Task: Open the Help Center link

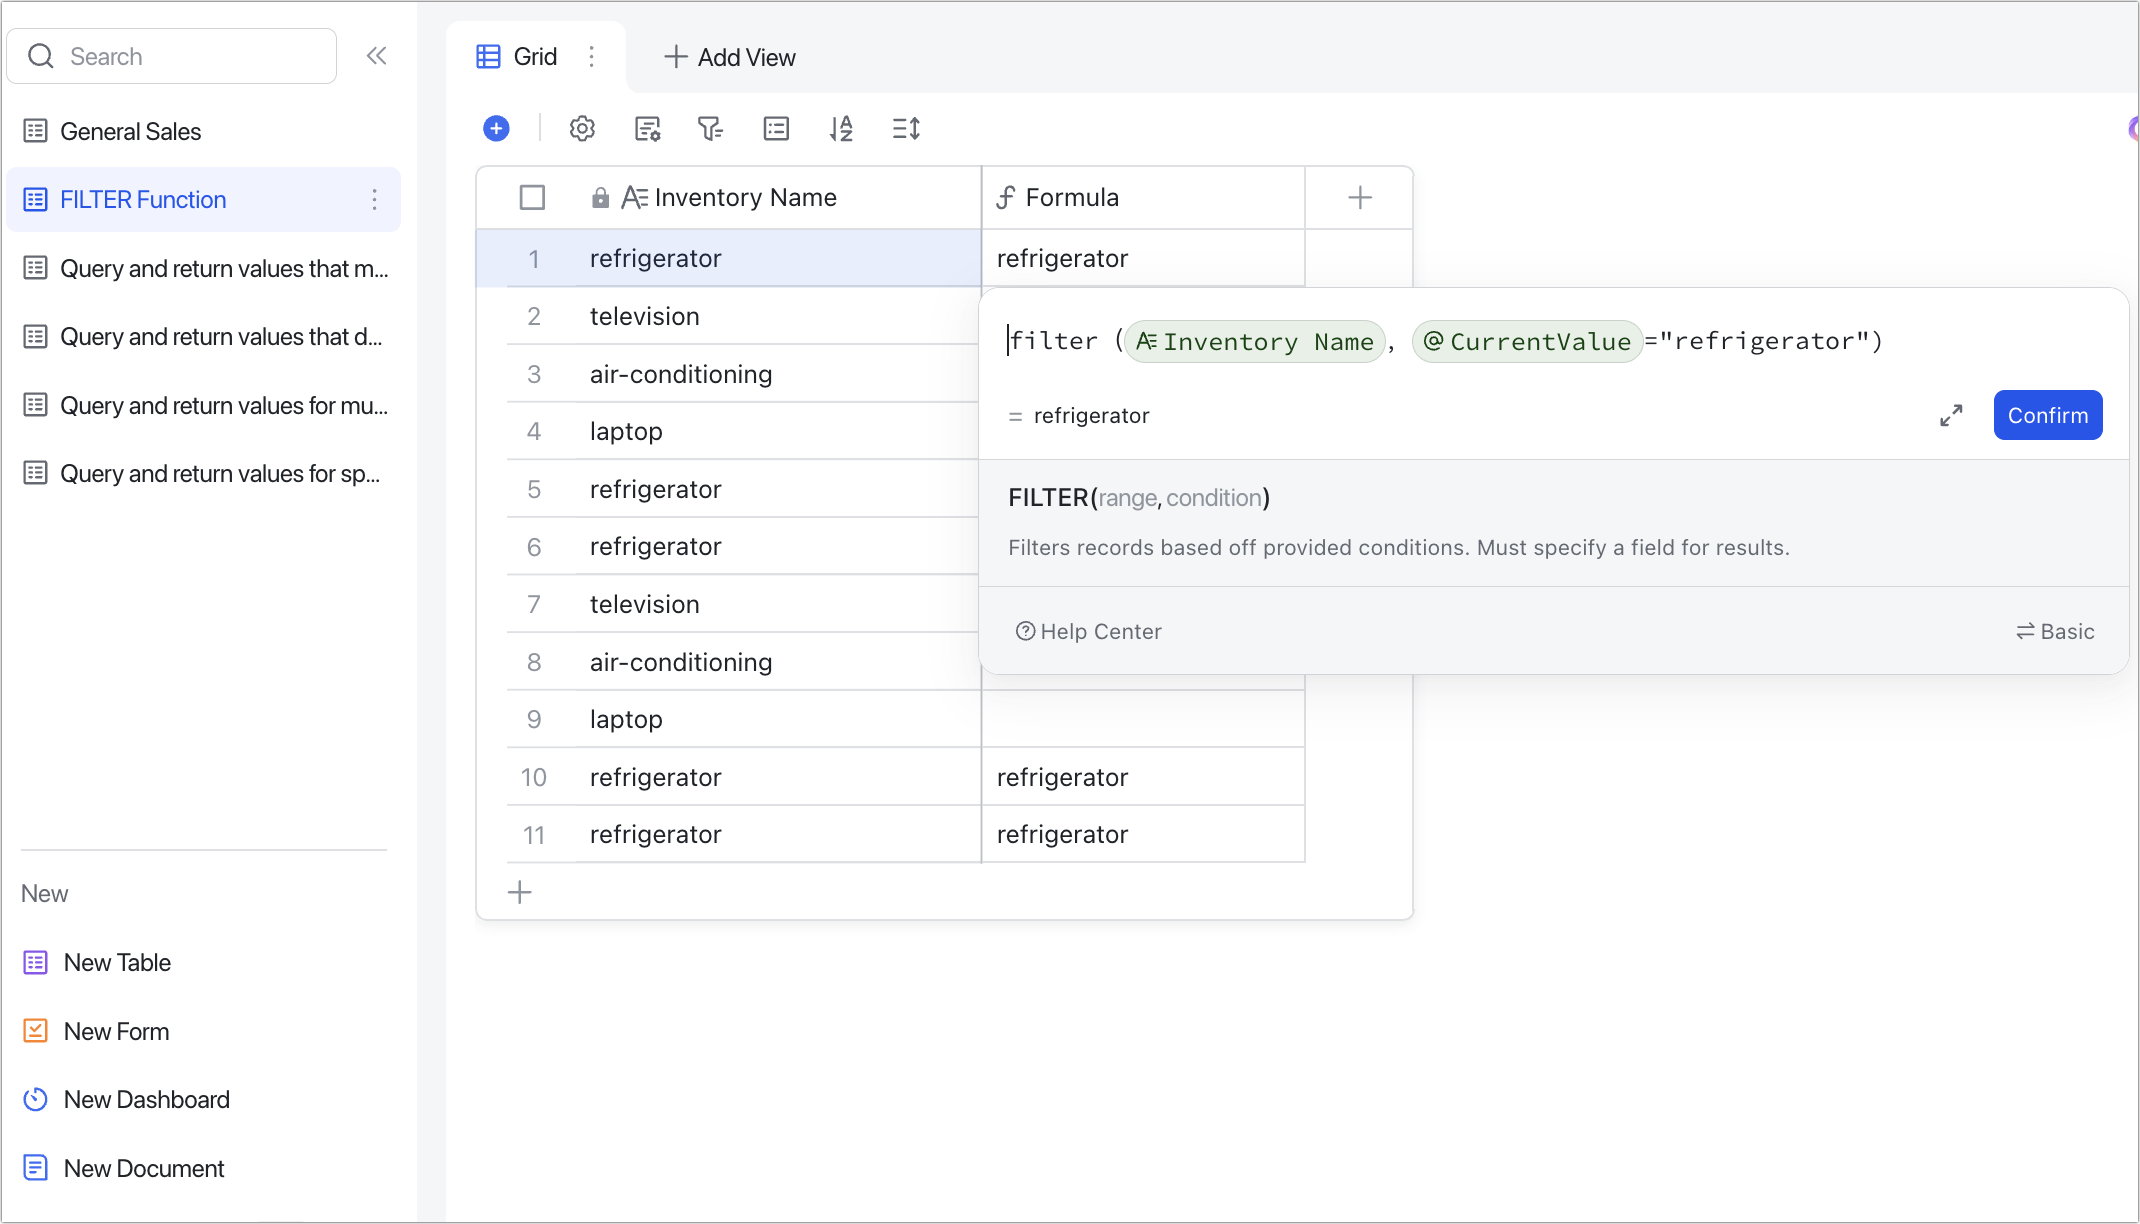Action: click(x=1089, y=631)
